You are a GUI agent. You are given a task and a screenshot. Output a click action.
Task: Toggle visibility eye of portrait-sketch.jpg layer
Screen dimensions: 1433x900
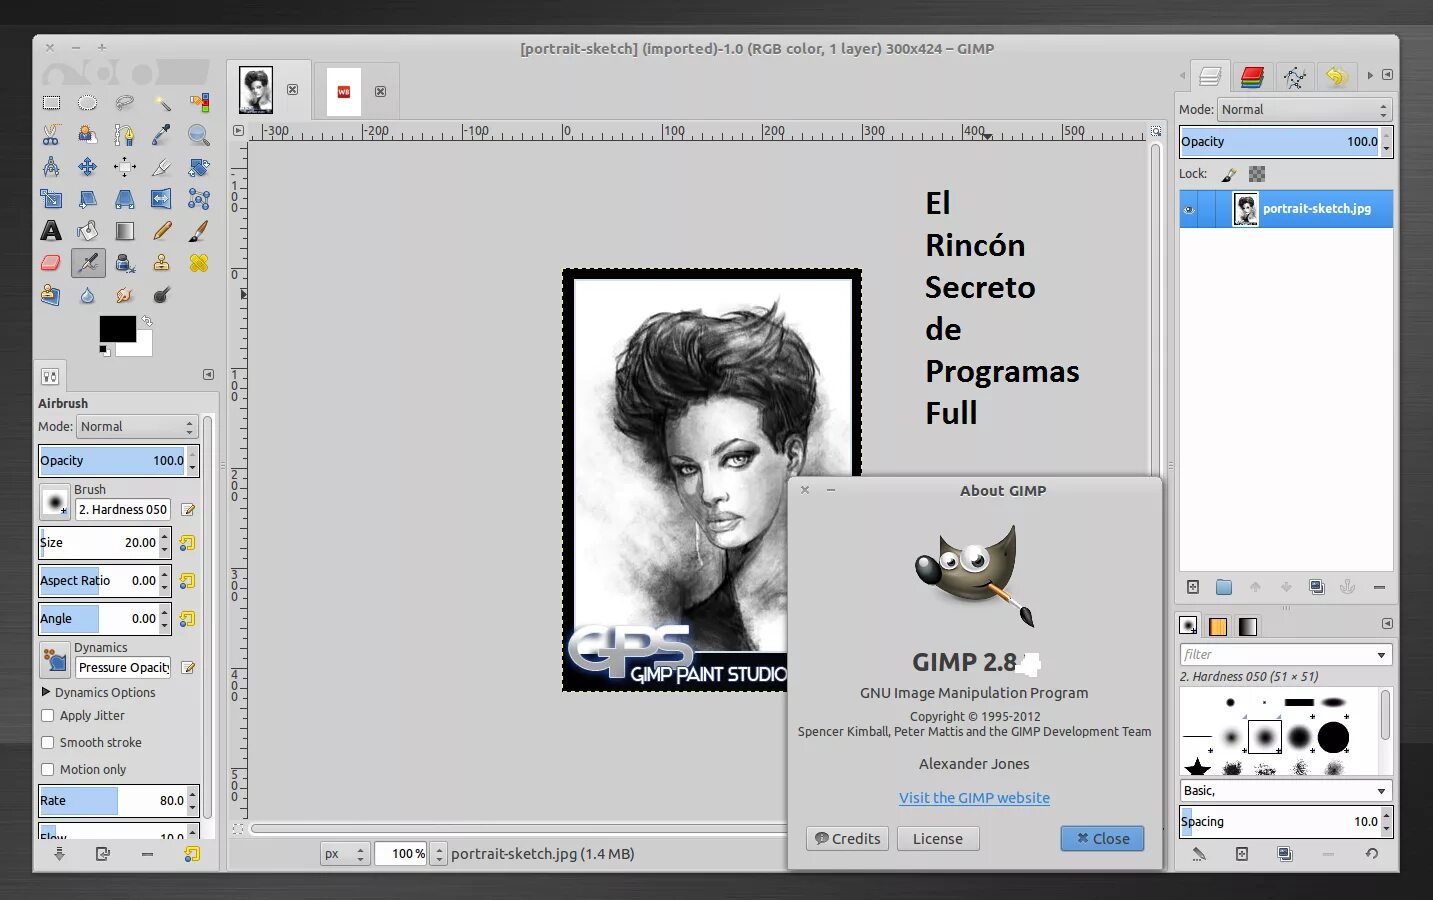point(1189,209)
